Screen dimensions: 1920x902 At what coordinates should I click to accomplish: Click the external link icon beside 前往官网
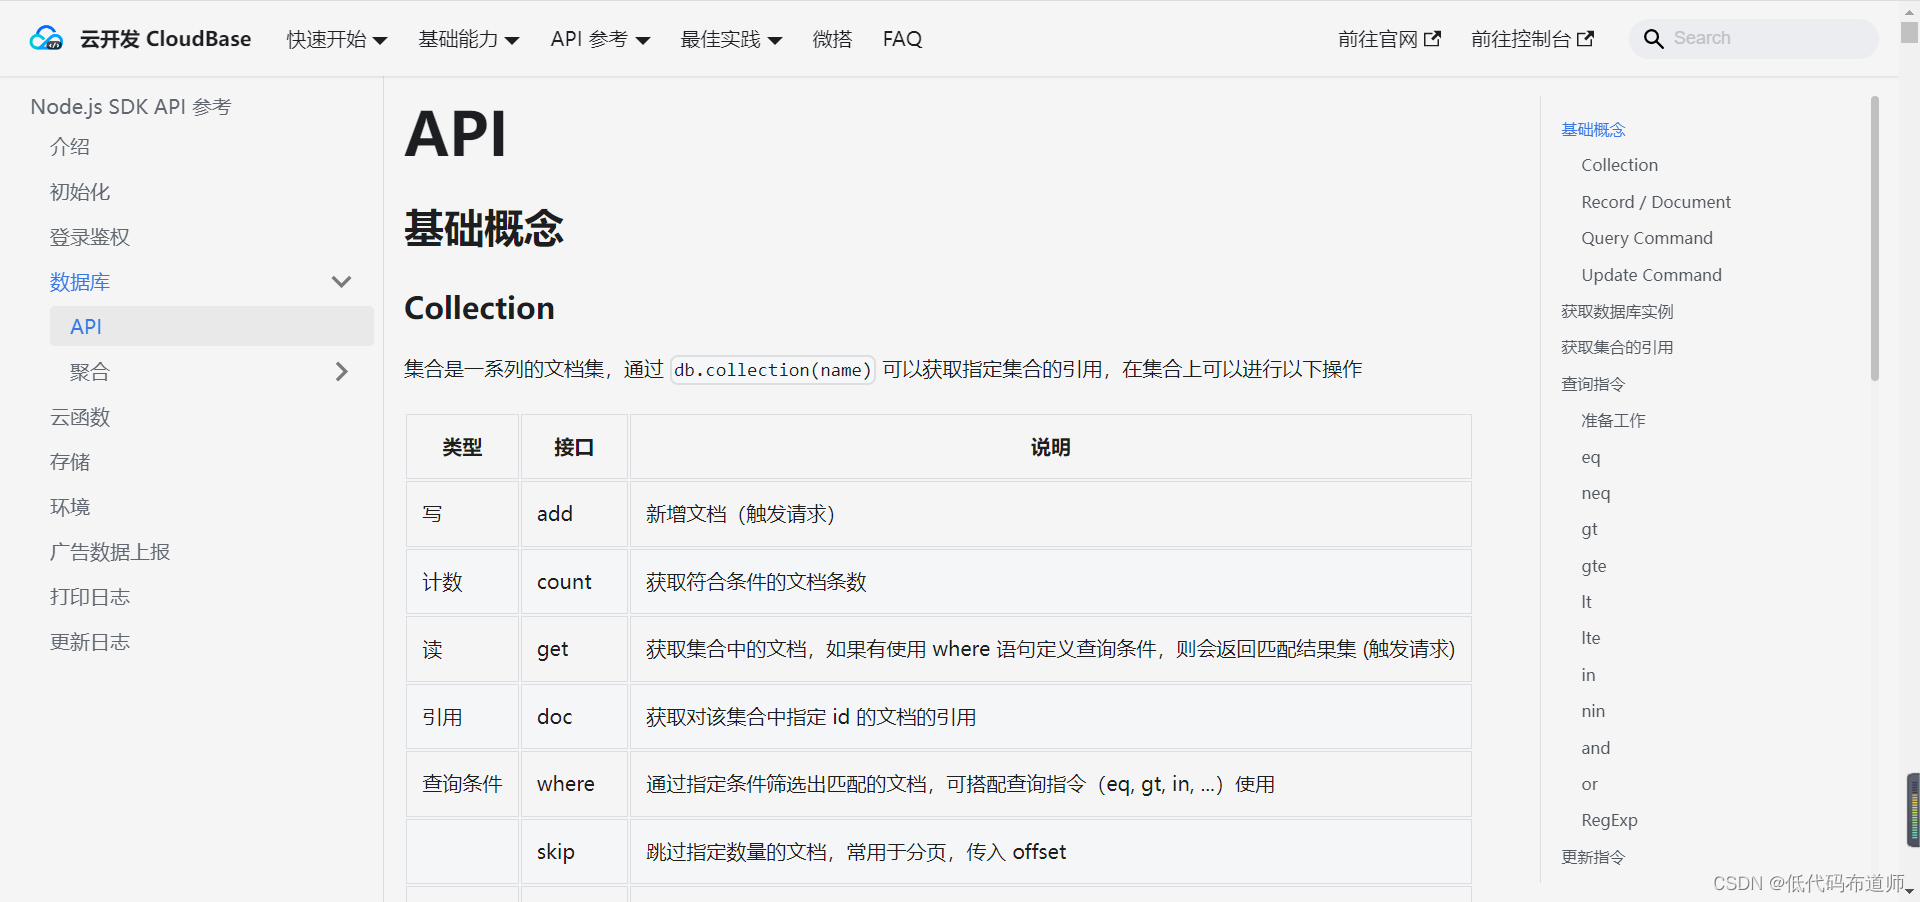[x=1432, y=38]
